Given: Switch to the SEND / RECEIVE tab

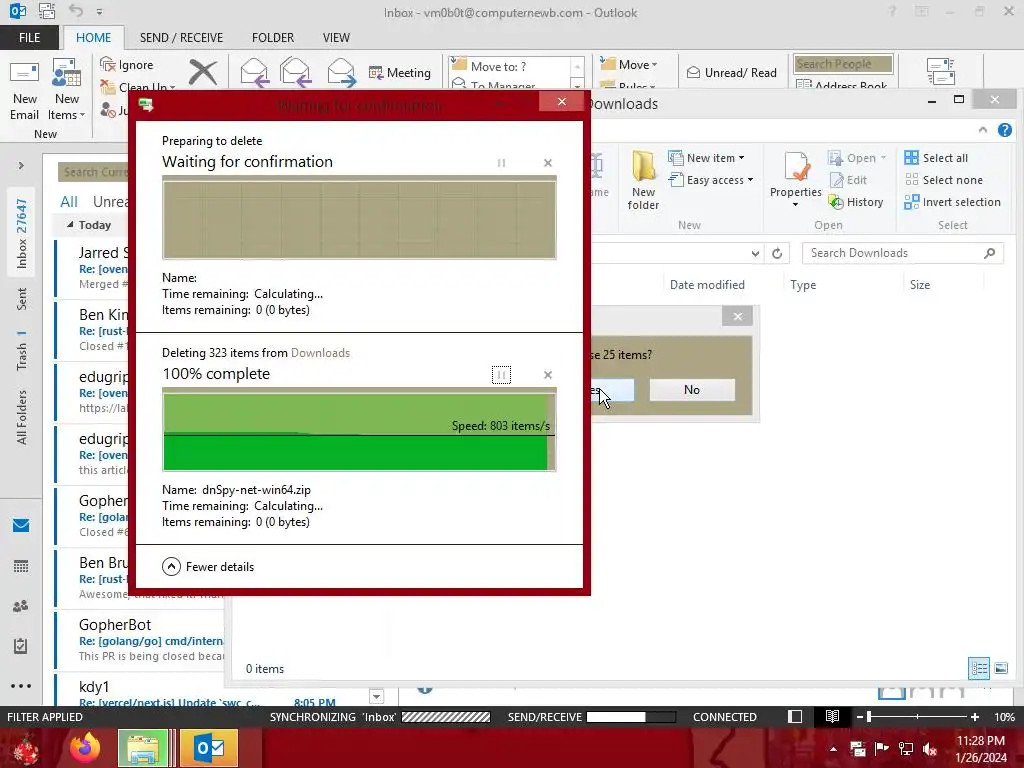Looking at the screenshot, I should pyautogui.click(x=181, y=38).
